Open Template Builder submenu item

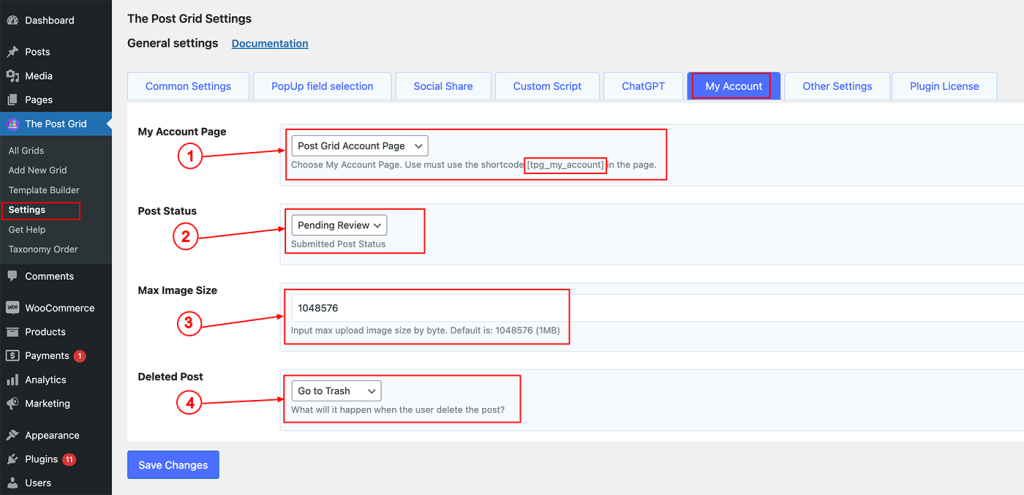click(44, 190)
